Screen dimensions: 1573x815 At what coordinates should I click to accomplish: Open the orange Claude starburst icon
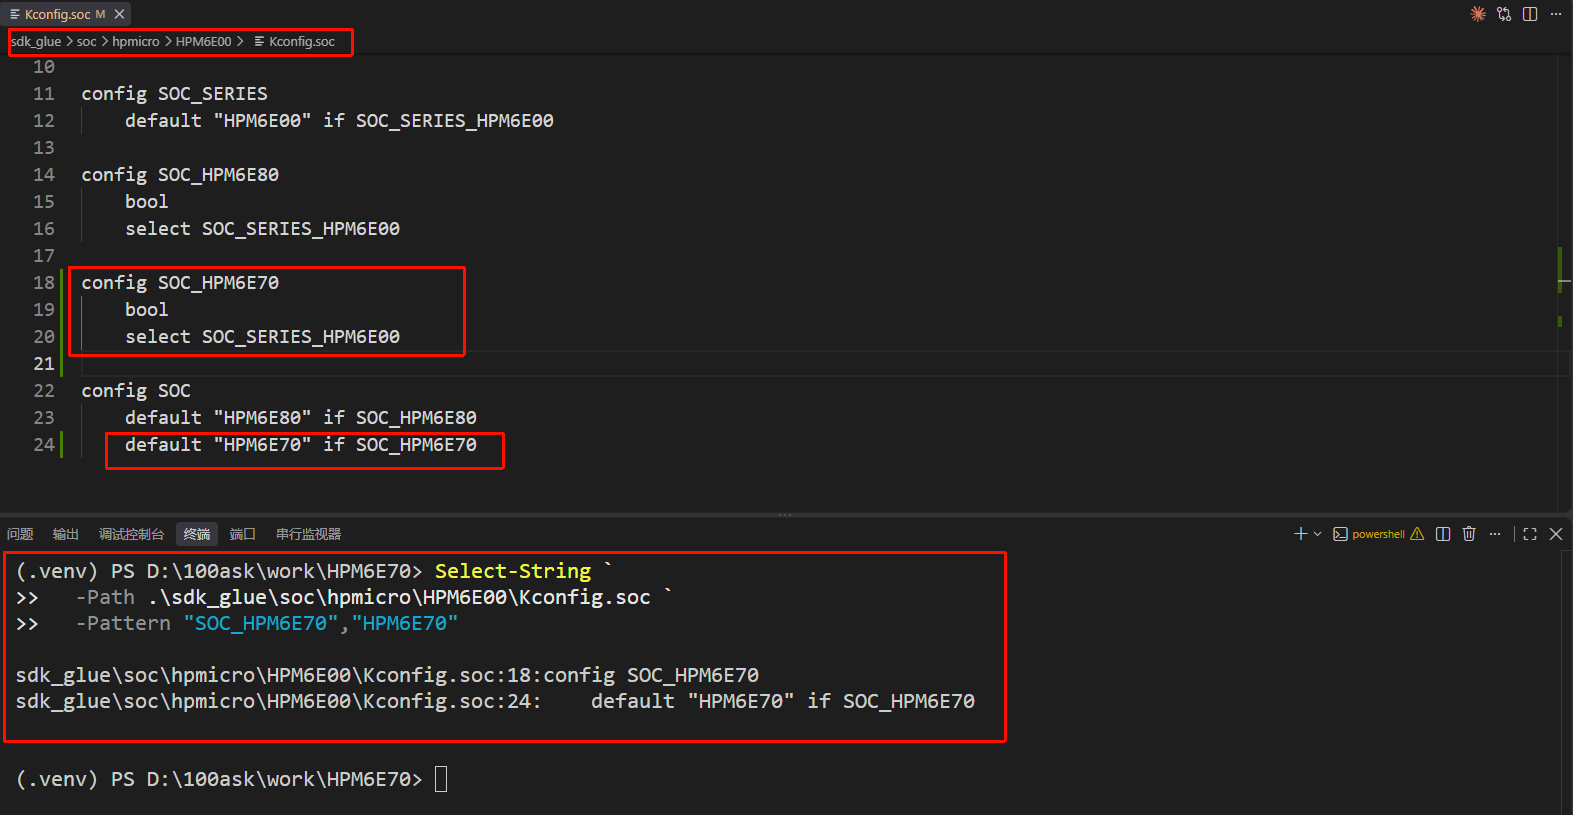pyautogui.click(x=1477, y=14)
